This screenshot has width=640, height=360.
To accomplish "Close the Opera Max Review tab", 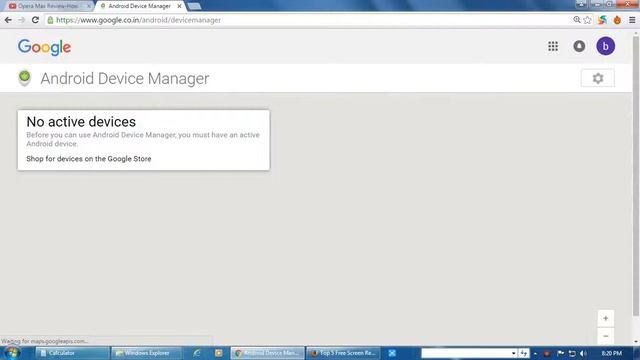I will pos(89,6).
